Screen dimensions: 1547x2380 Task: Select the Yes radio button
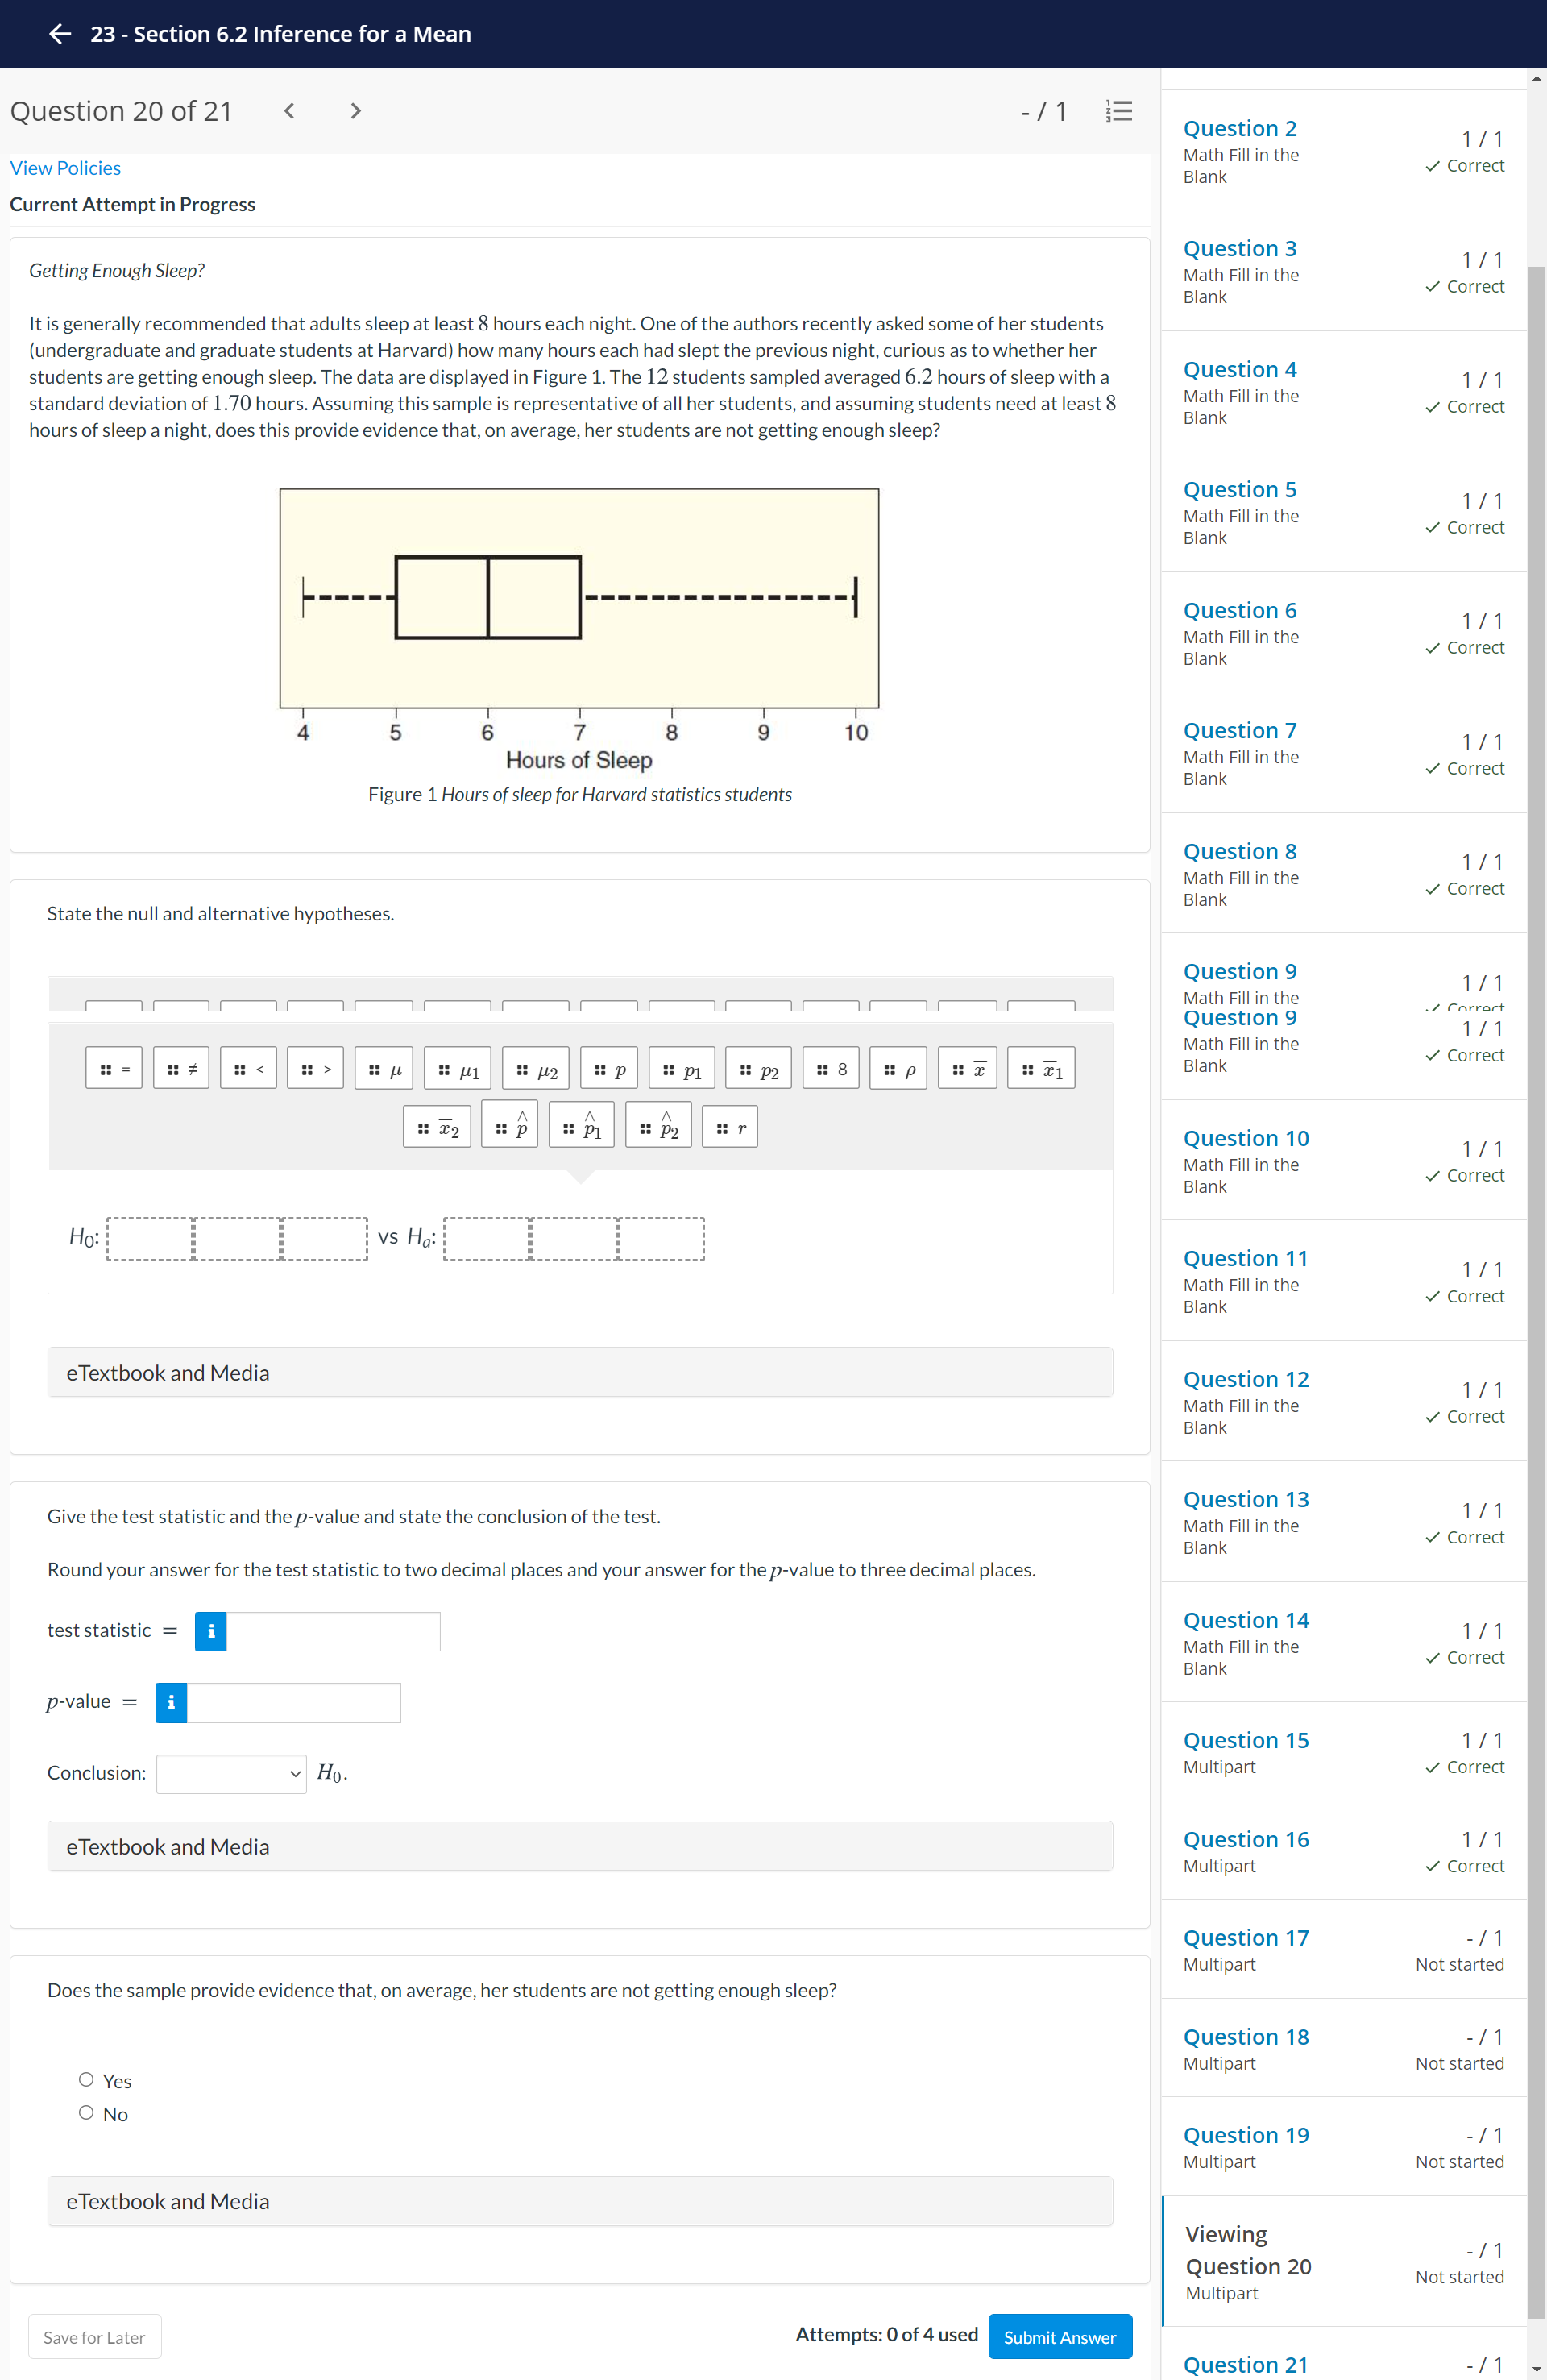pyautogui.click(x=86, y=2080)
